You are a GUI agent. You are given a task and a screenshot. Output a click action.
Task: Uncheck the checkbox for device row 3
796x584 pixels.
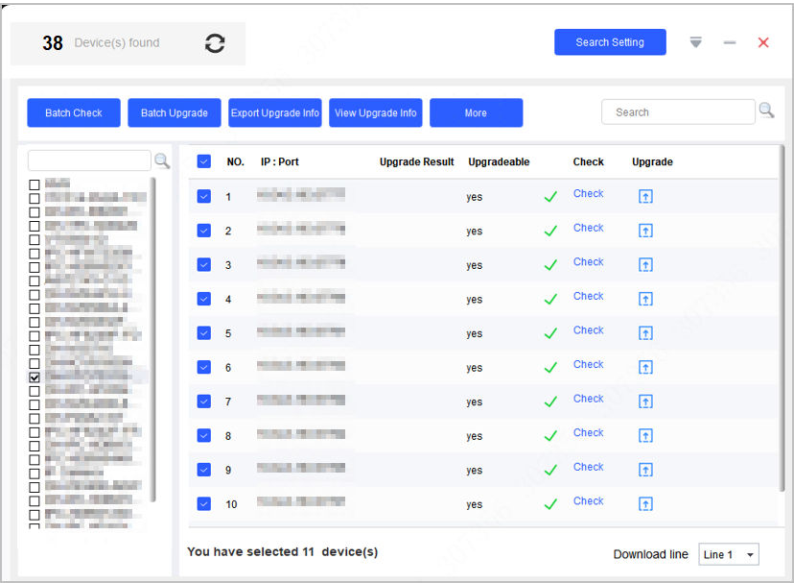204,265
